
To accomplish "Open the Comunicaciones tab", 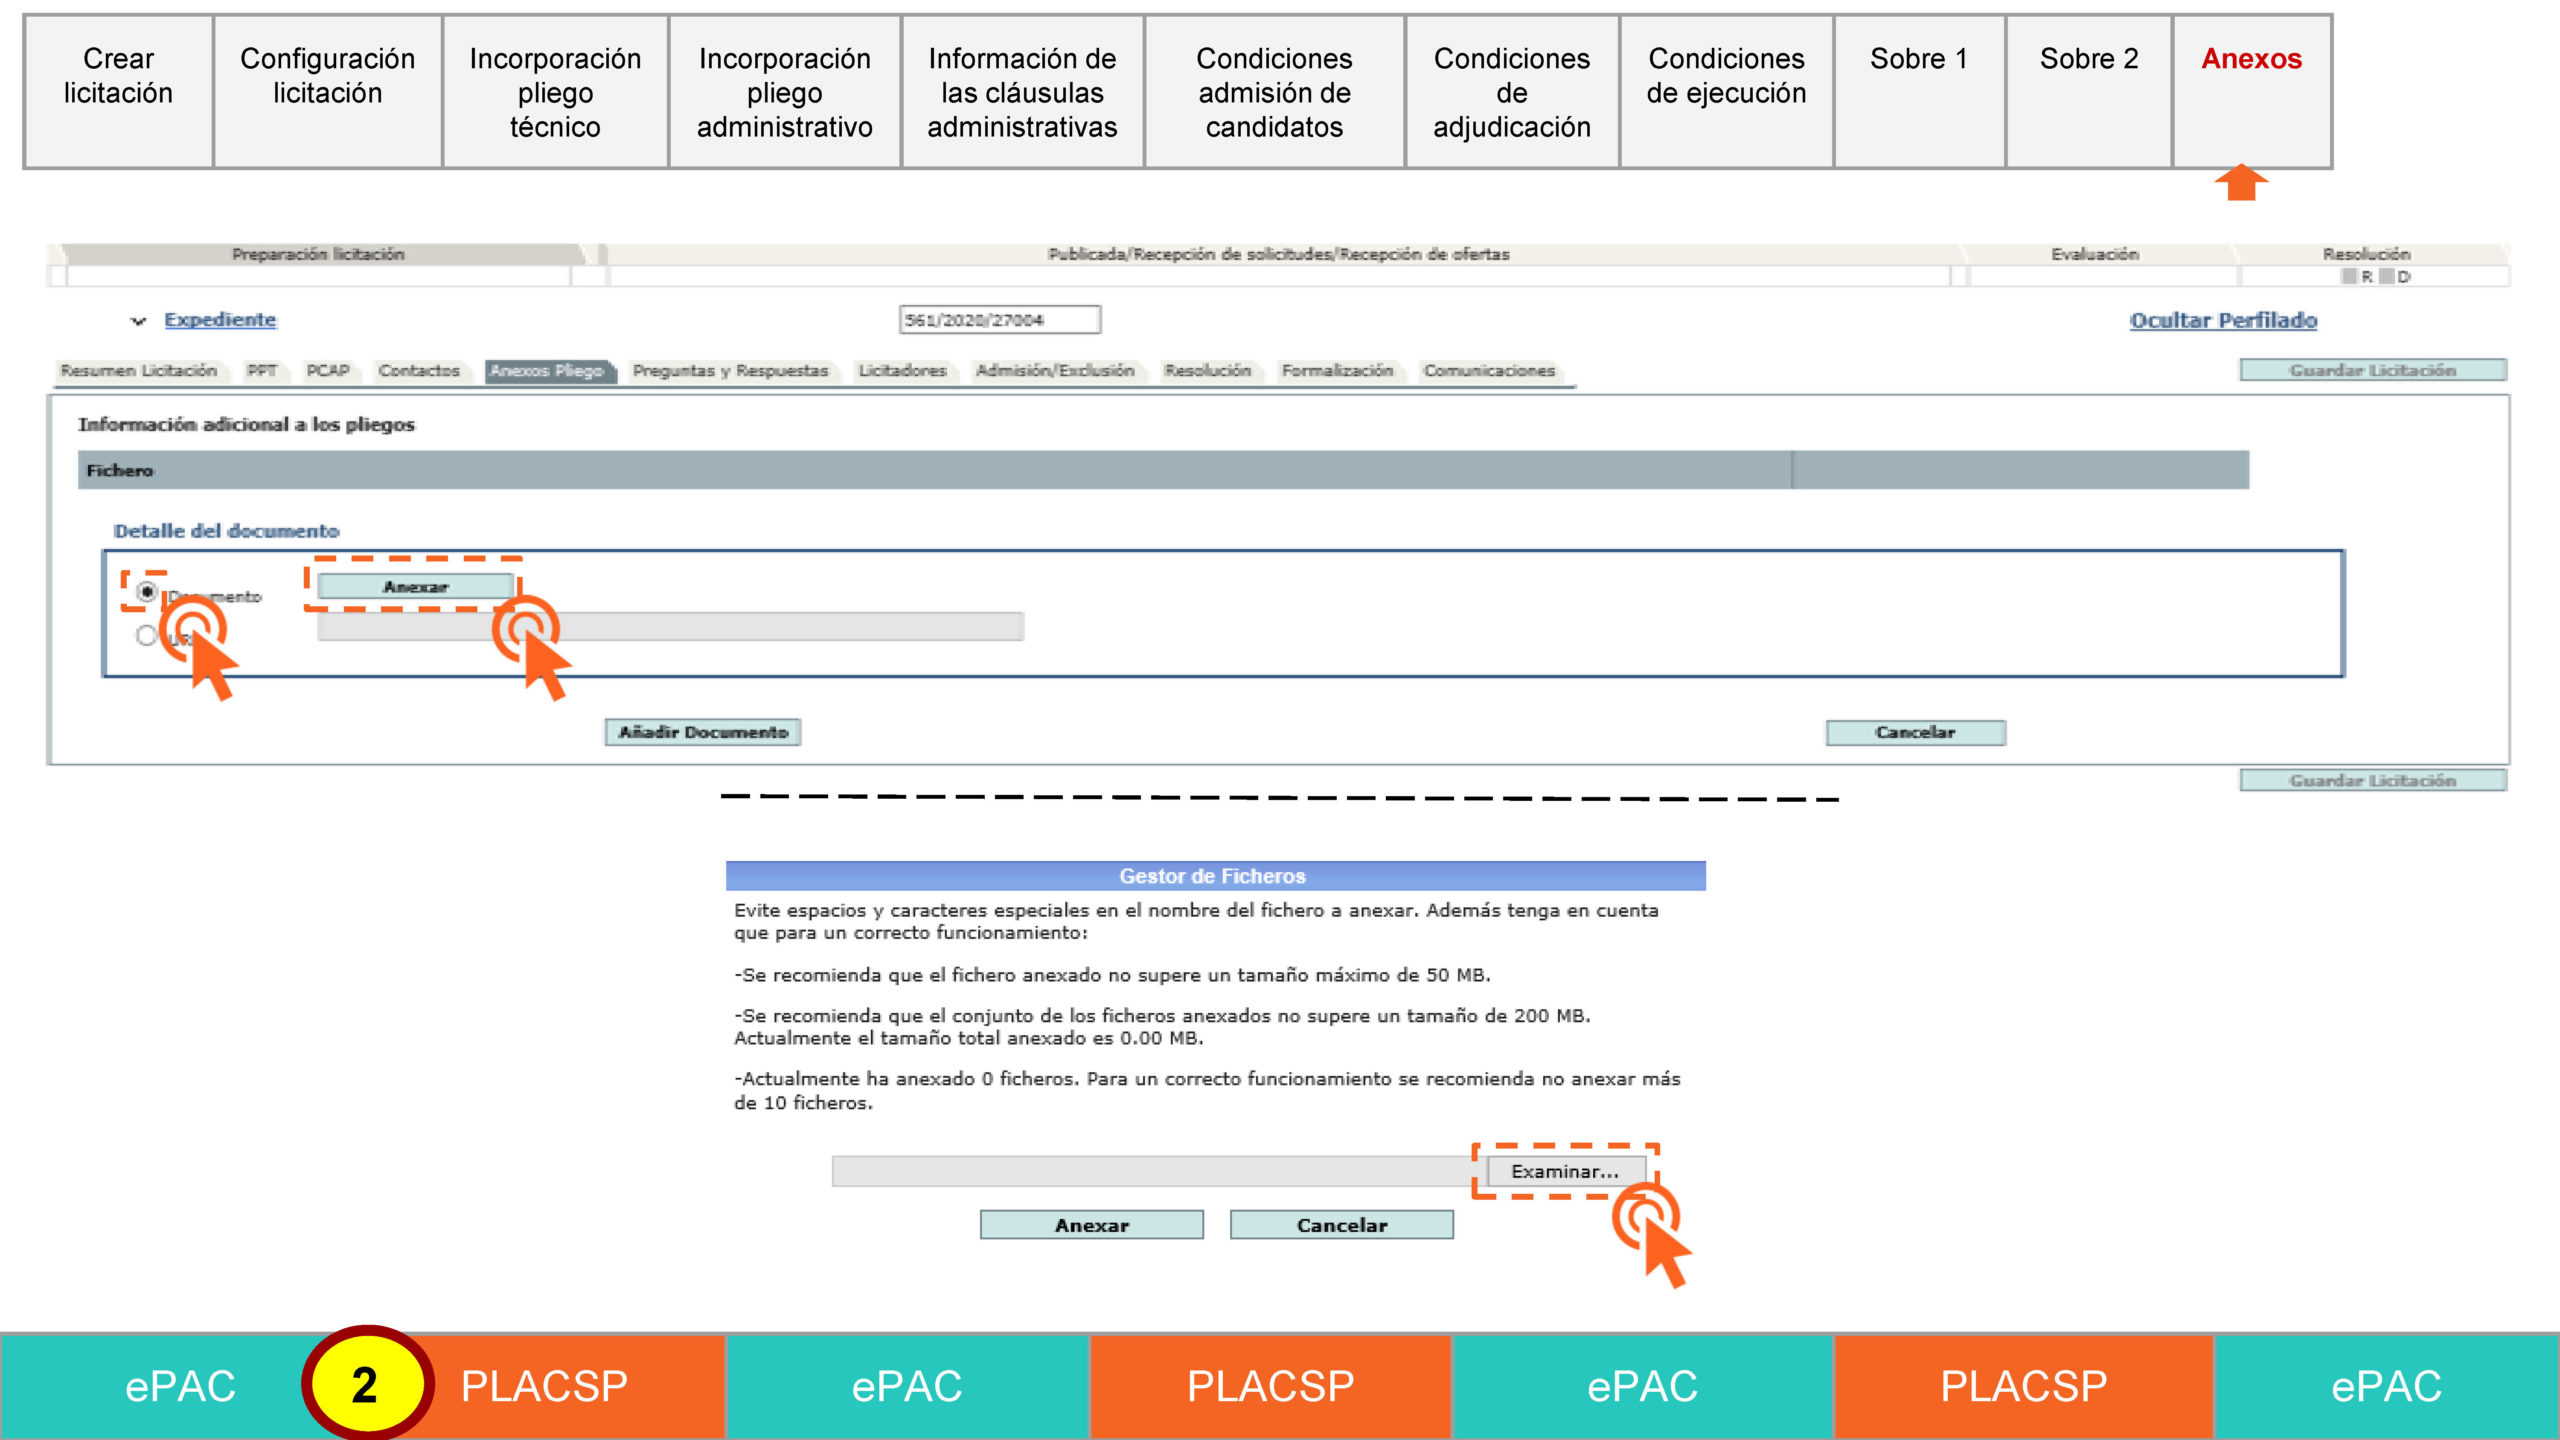I will 1489,371.
